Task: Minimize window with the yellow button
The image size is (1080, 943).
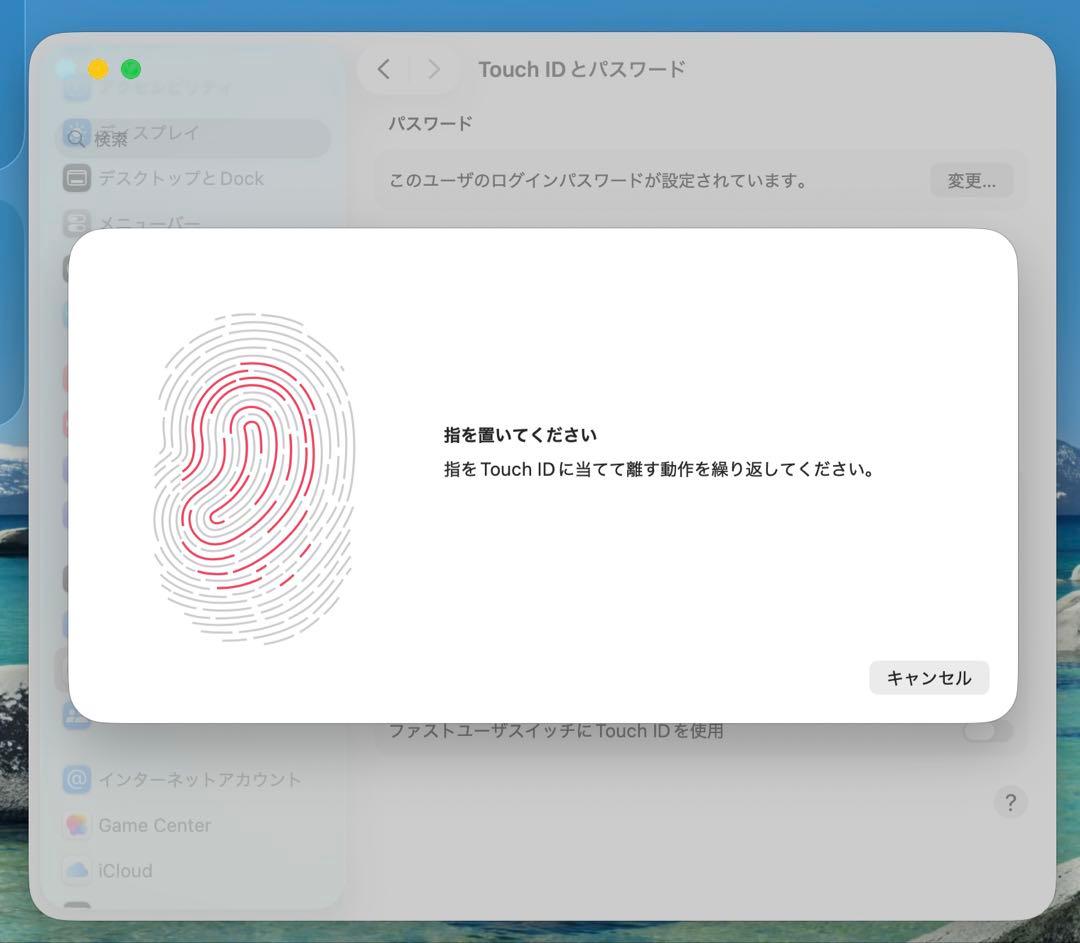Action: coord(98,69)
